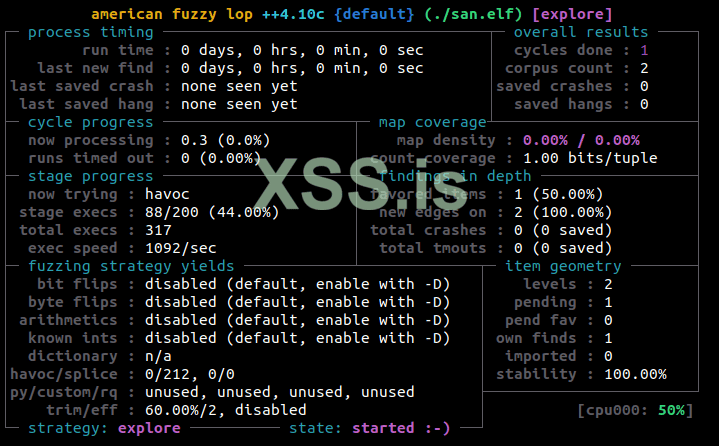
Task: Click the map density 0.00% value
Action: click(581, 140)
